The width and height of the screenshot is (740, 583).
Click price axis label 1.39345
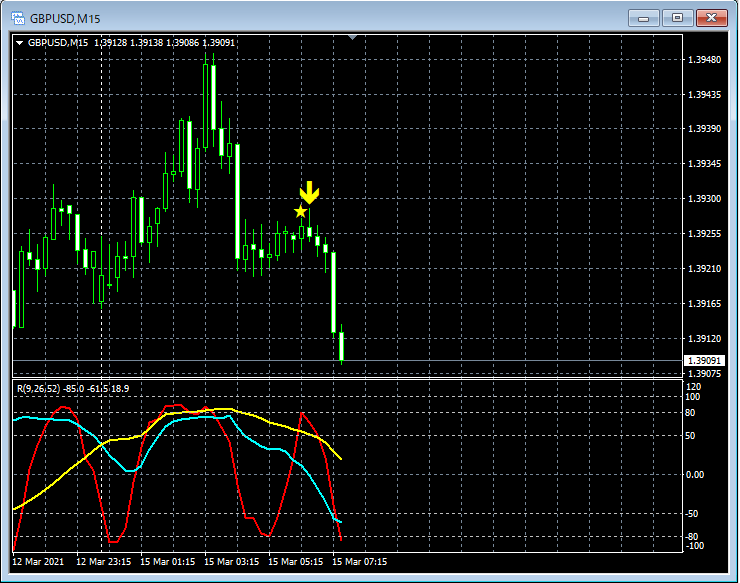[x=704, y=163]
